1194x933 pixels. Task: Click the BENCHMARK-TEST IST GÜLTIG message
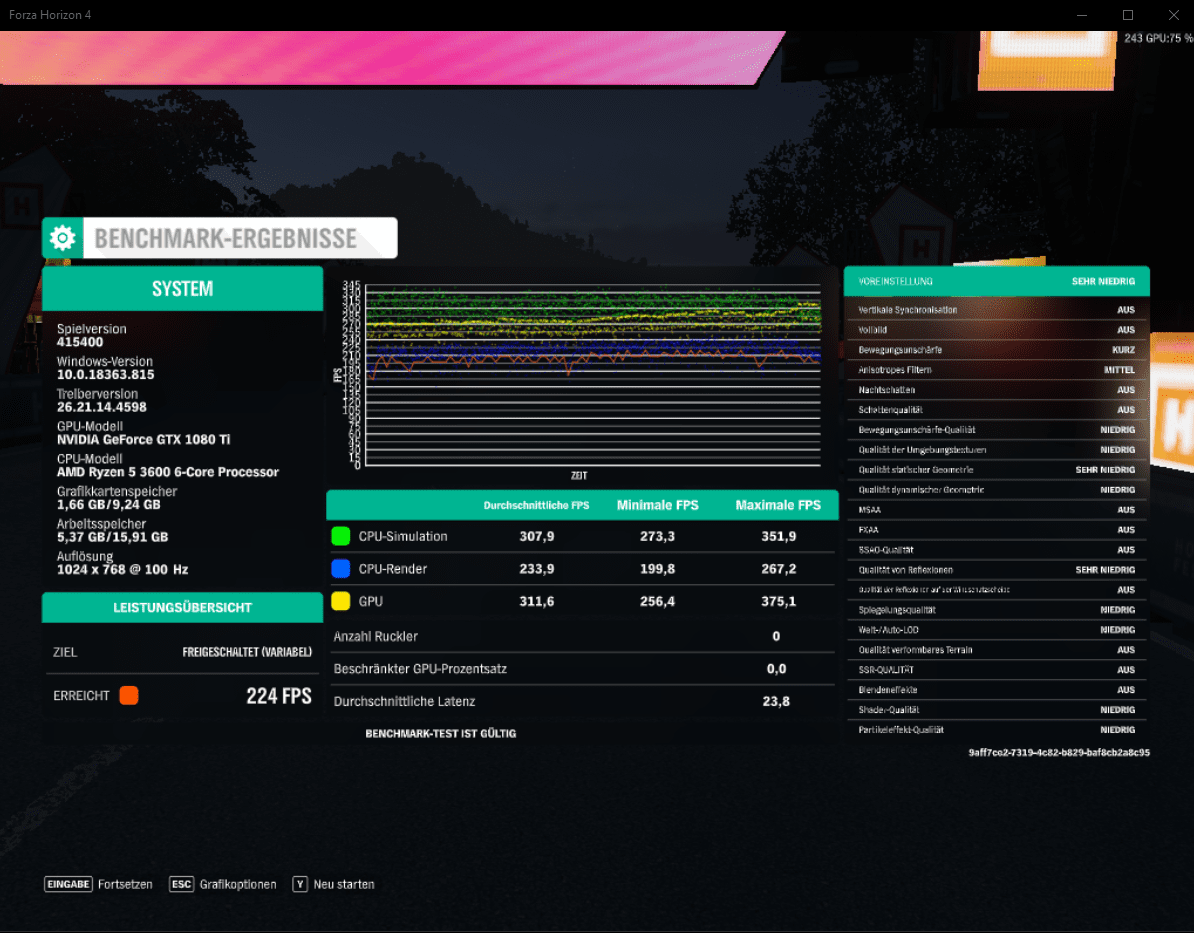[x=440, y=733]
